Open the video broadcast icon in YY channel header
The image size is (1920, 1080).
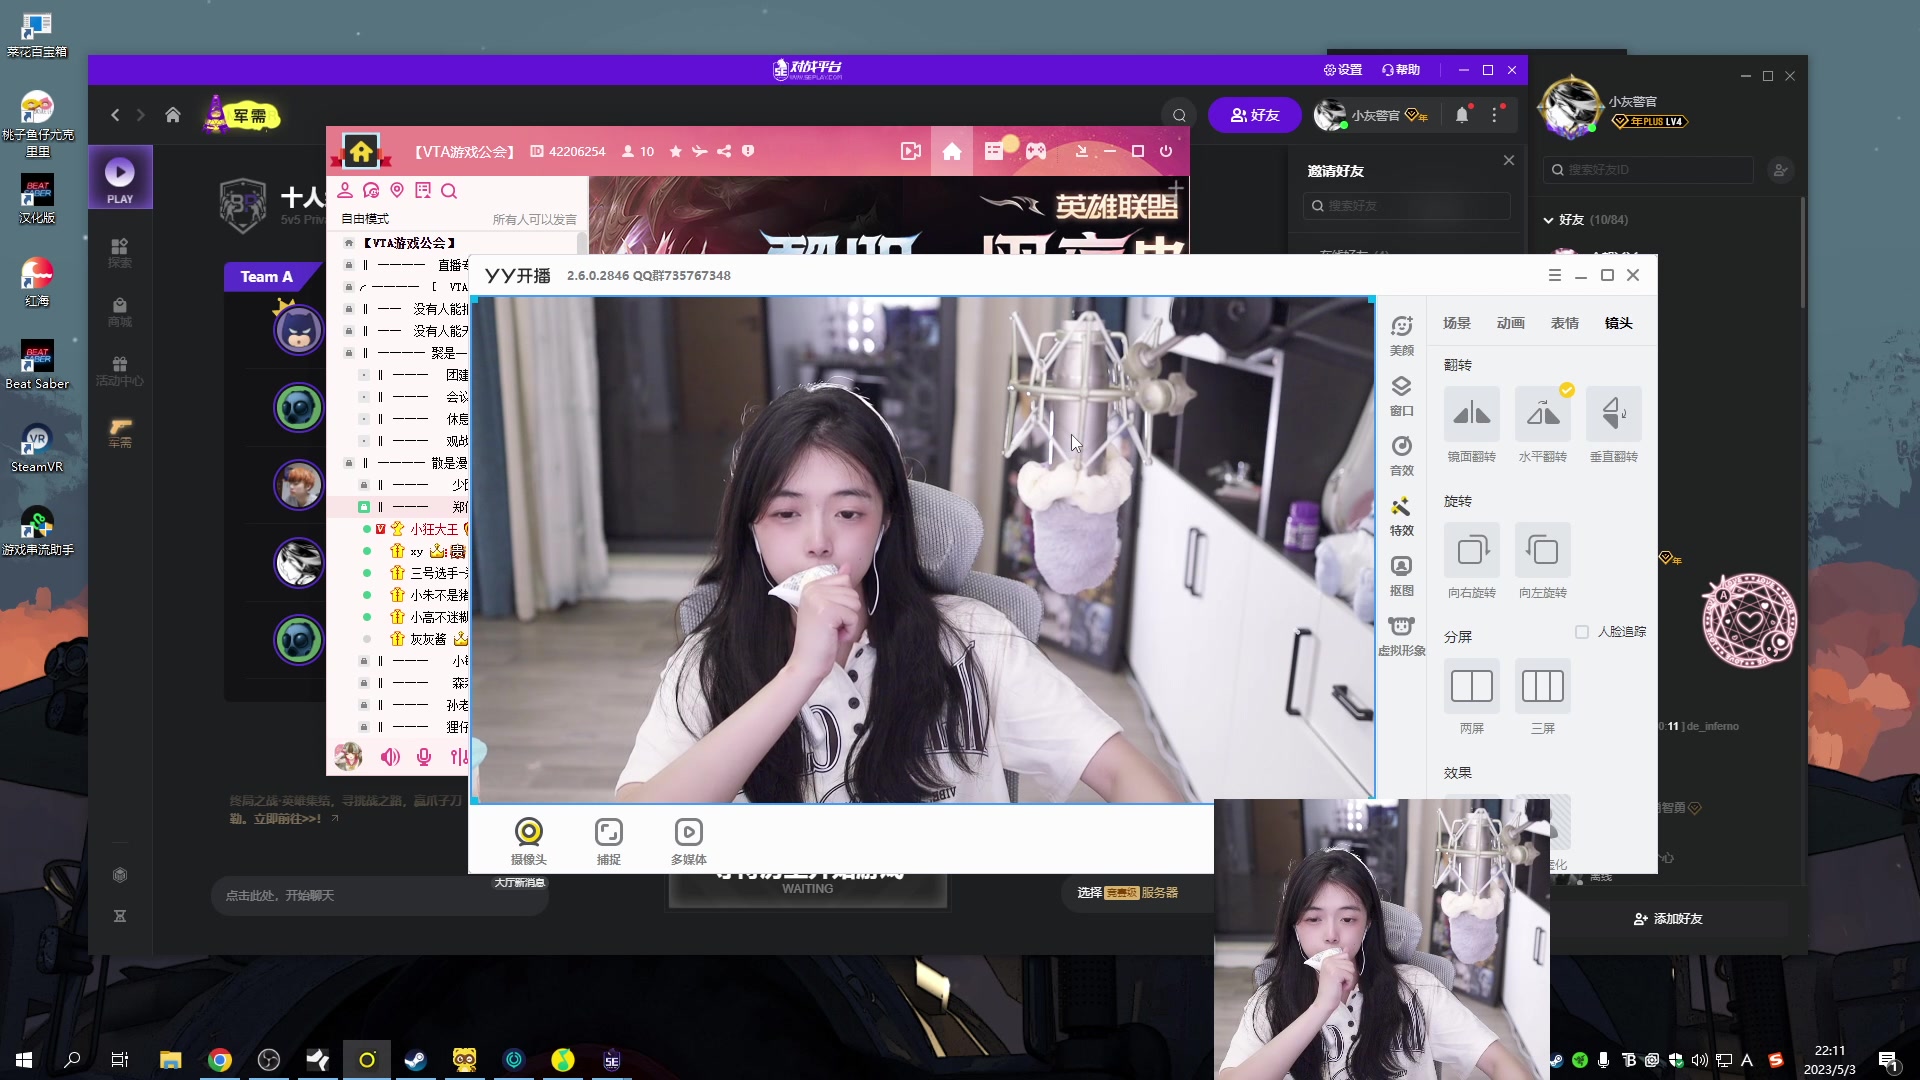(910, 151)
